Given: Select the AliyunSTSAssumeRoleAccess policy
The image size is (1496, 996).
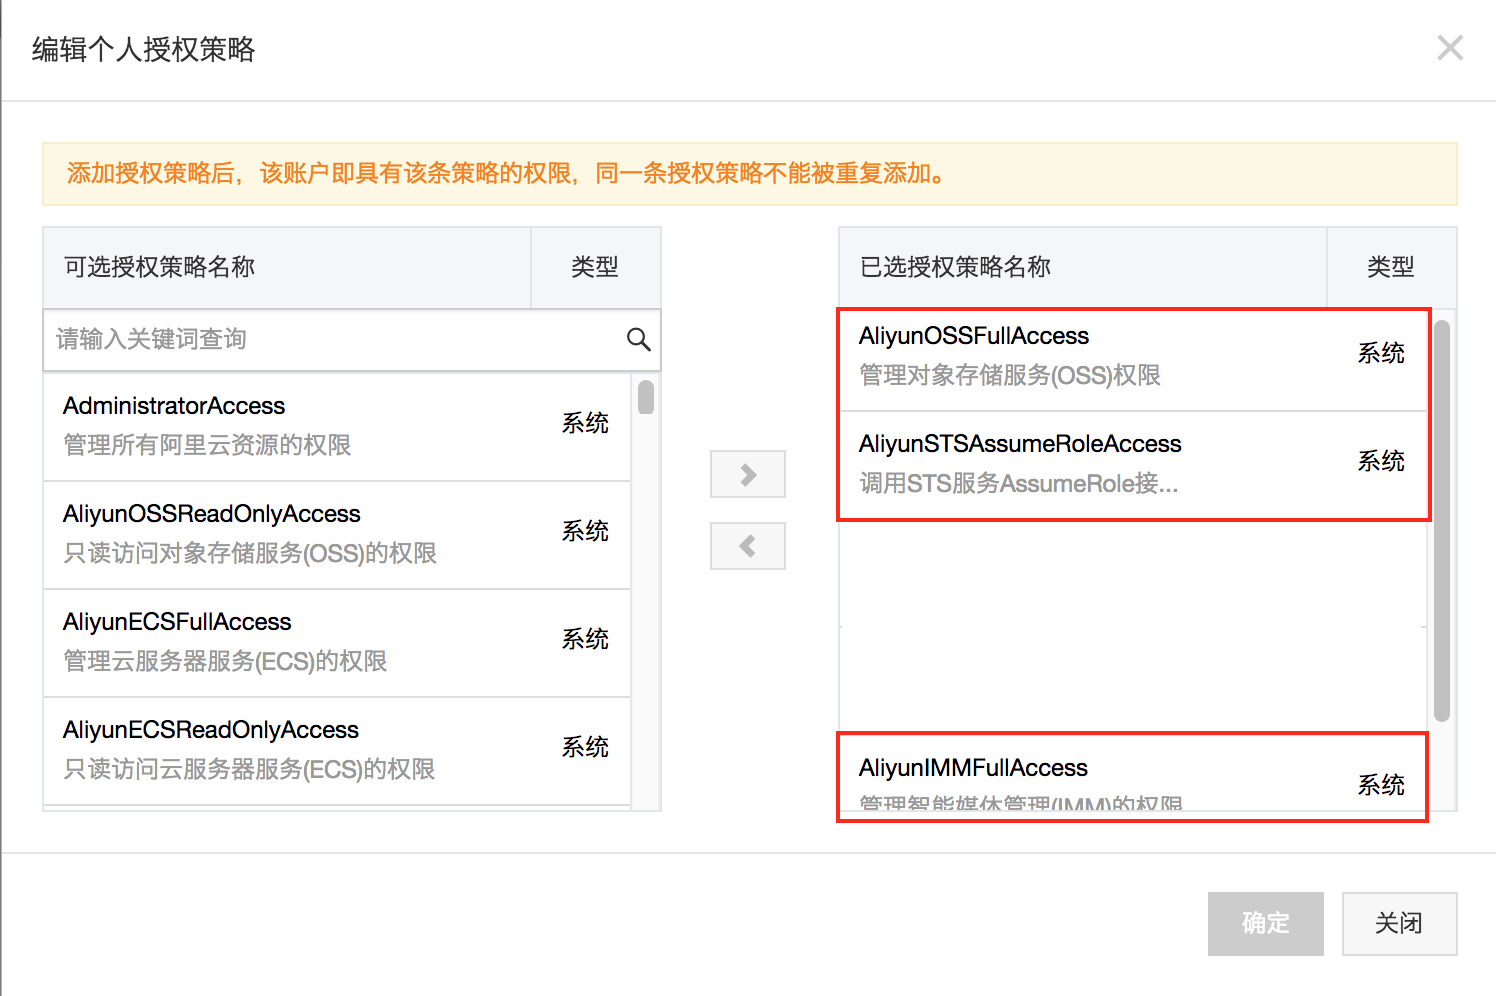Looking at the screenshot, I should pyautogui.click(x=1133, y=464).
